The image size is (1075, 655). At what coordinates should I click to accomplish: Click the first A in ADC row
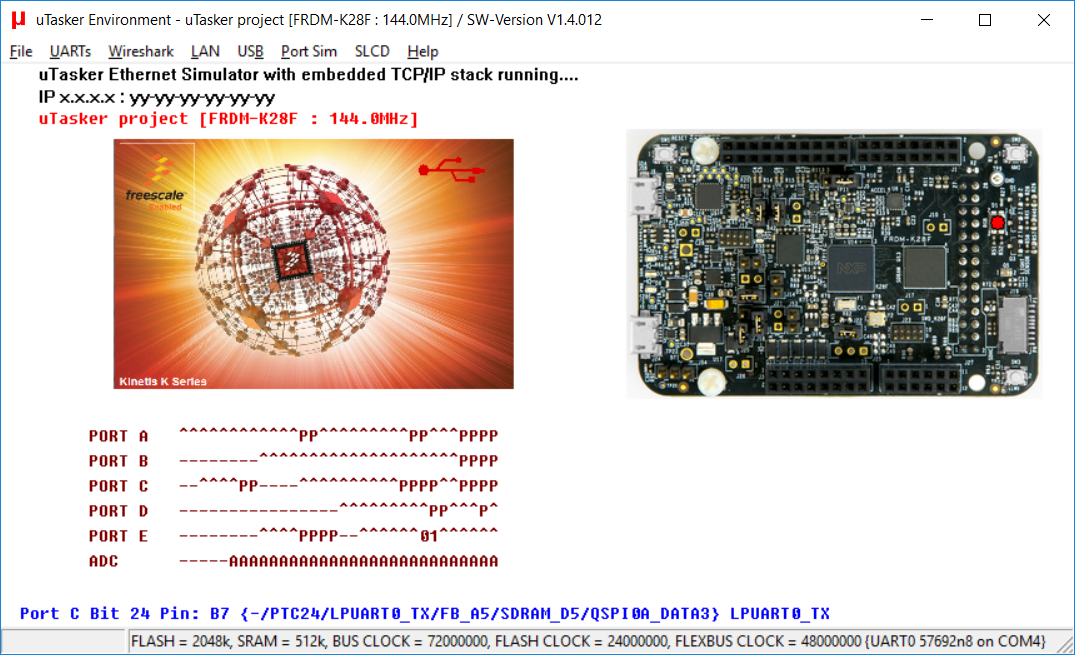point(234,561)
